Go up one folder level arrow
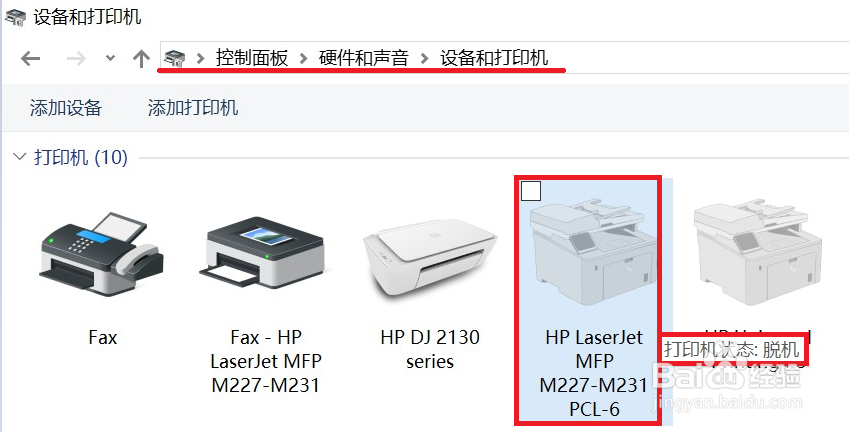Viewport: 849px width, 432px height. click(141, 58)
